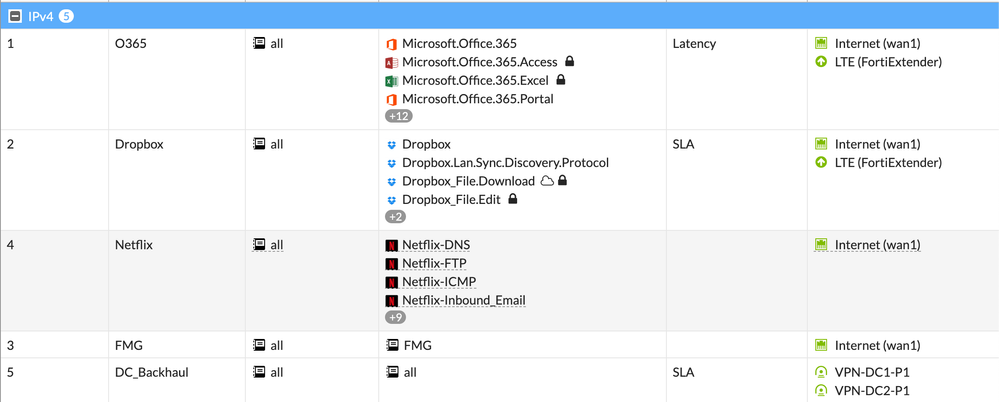The width and height of the screenshot is (999, 402).
Task: Expand the +2 more Dropbox applications badge
Action: (x=395, y=217)
